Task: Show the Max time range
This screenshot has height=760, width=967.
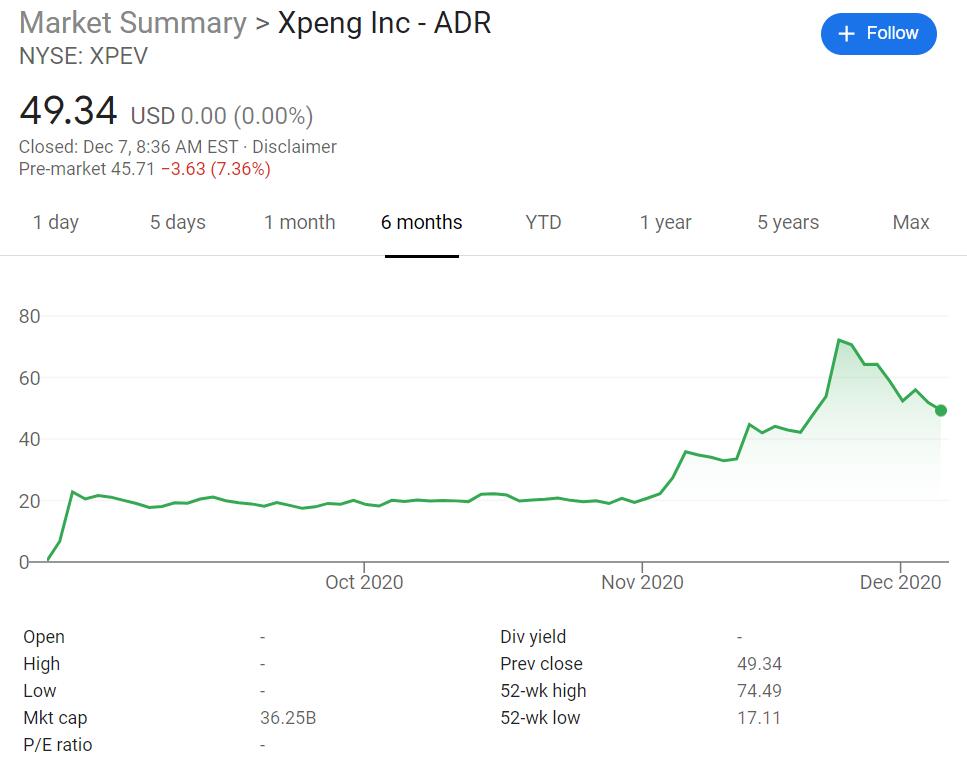Action: (910, 222)
